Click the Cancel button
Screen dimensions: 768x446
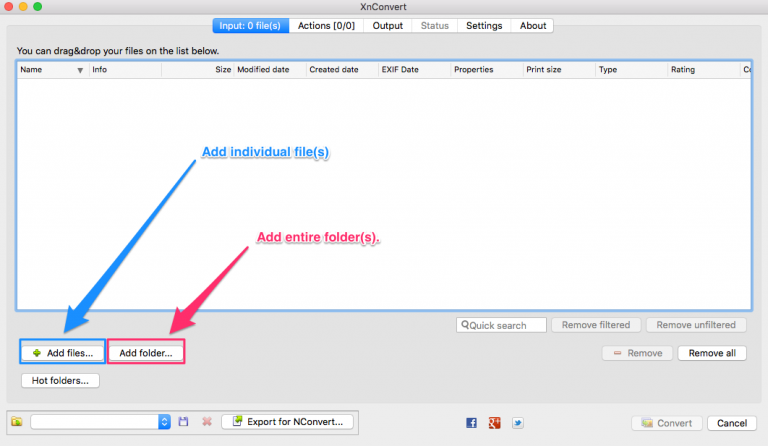click(x=732, y=423)
